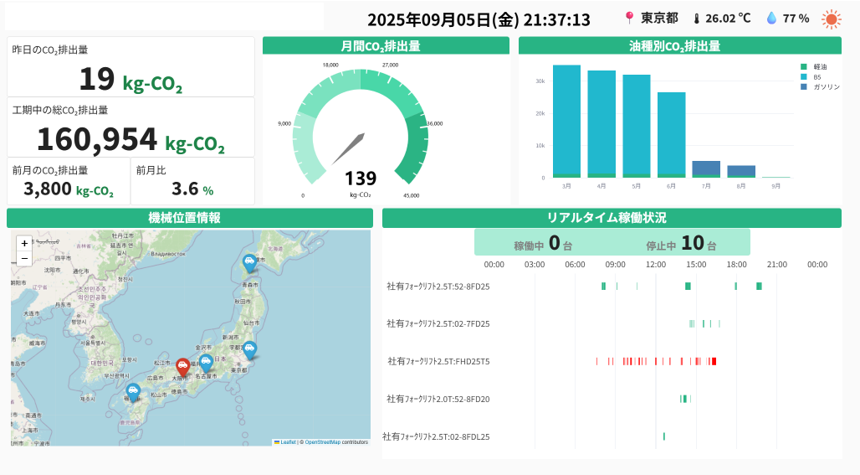This screenshot has width=860, height=475.
Task: Select the blue vehicle marker in Kyushu
Action: (x=133, y=392)
